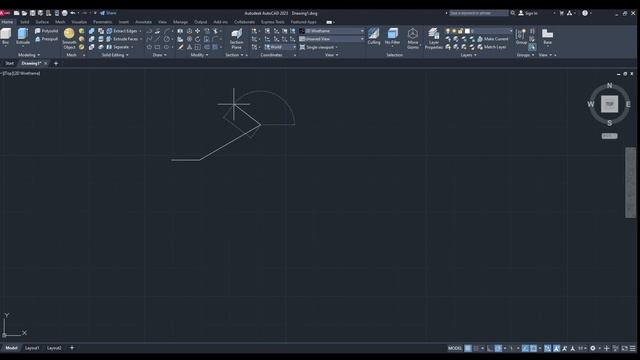Click Match Layer button
Viewport: 640px width, 360px height.
click(492, 47)
